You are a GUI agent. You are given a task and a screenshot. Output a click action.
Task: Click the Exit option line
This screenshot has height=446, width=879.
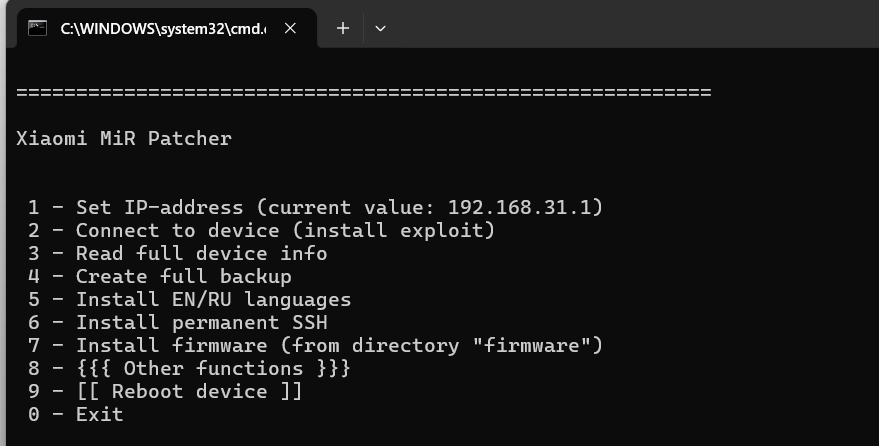click(x=76, y=414)
